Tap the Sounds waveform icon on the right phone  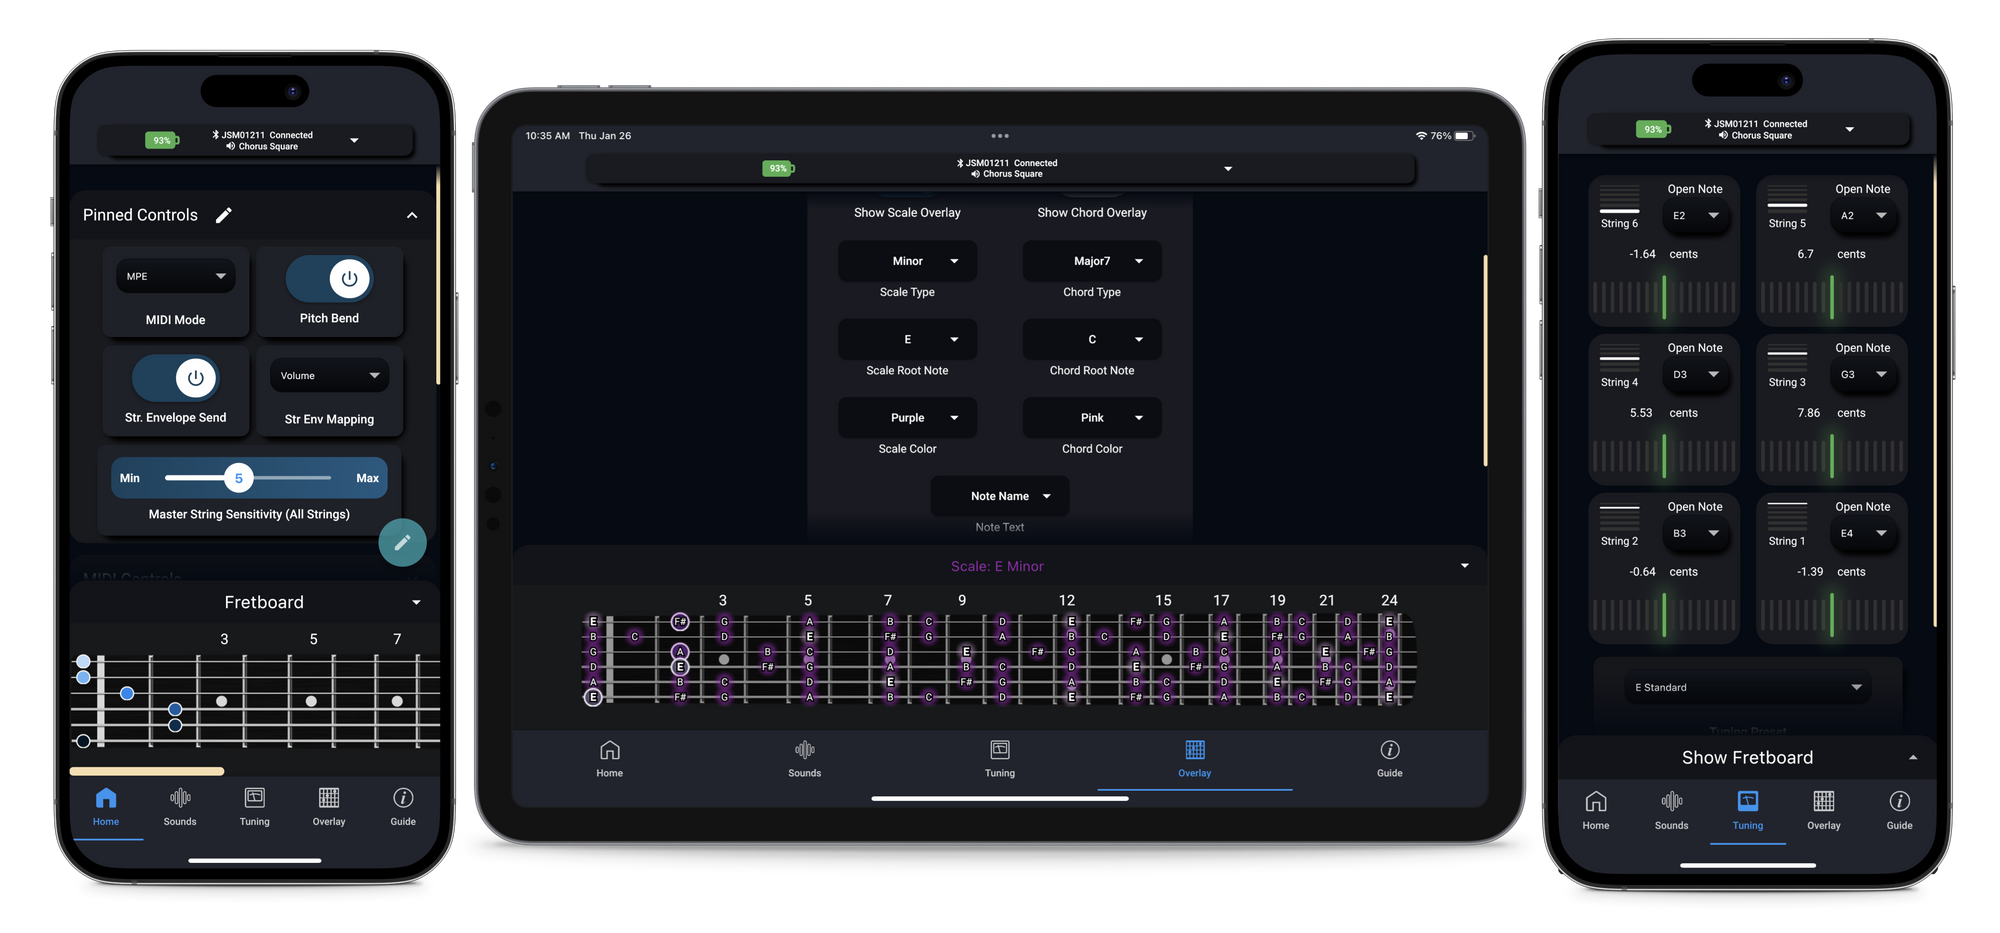[x=1671, y=800]
